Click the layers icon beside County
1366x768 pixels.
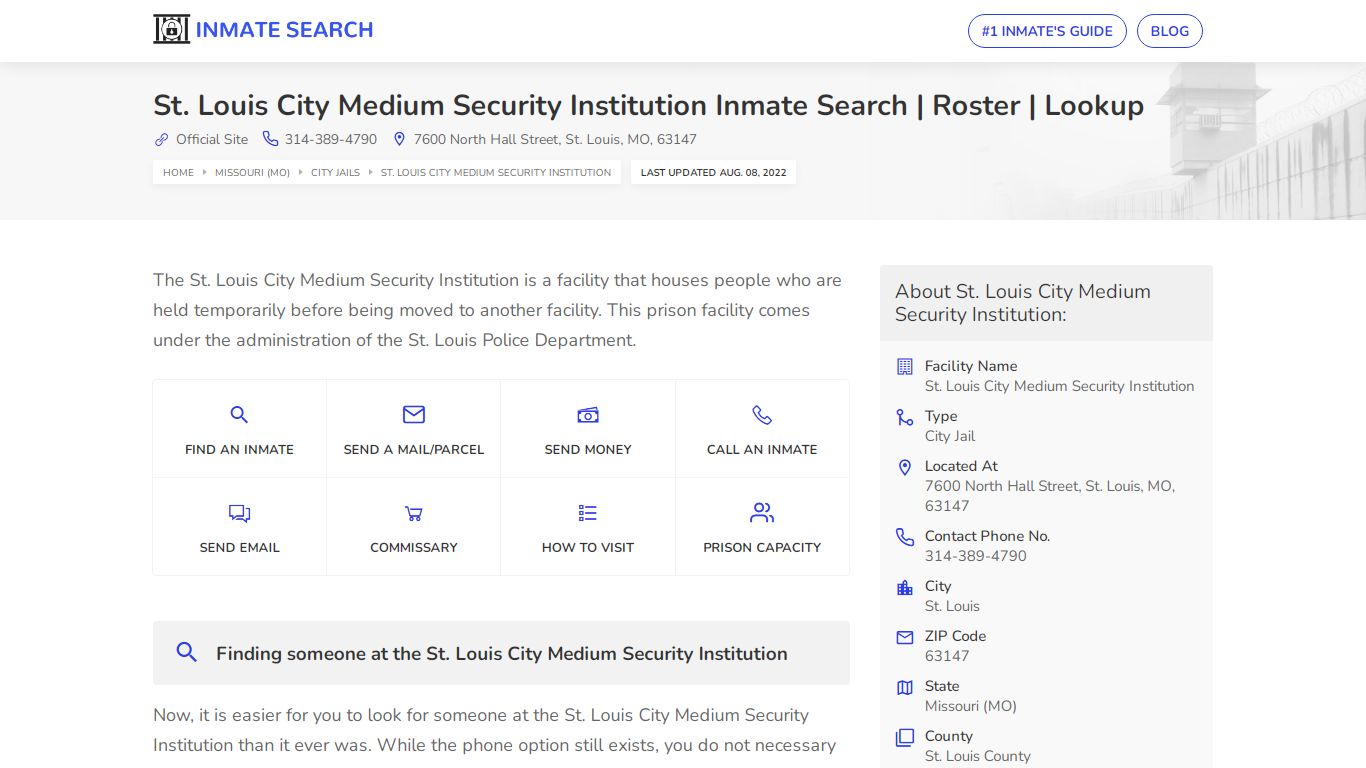(905, 737)
